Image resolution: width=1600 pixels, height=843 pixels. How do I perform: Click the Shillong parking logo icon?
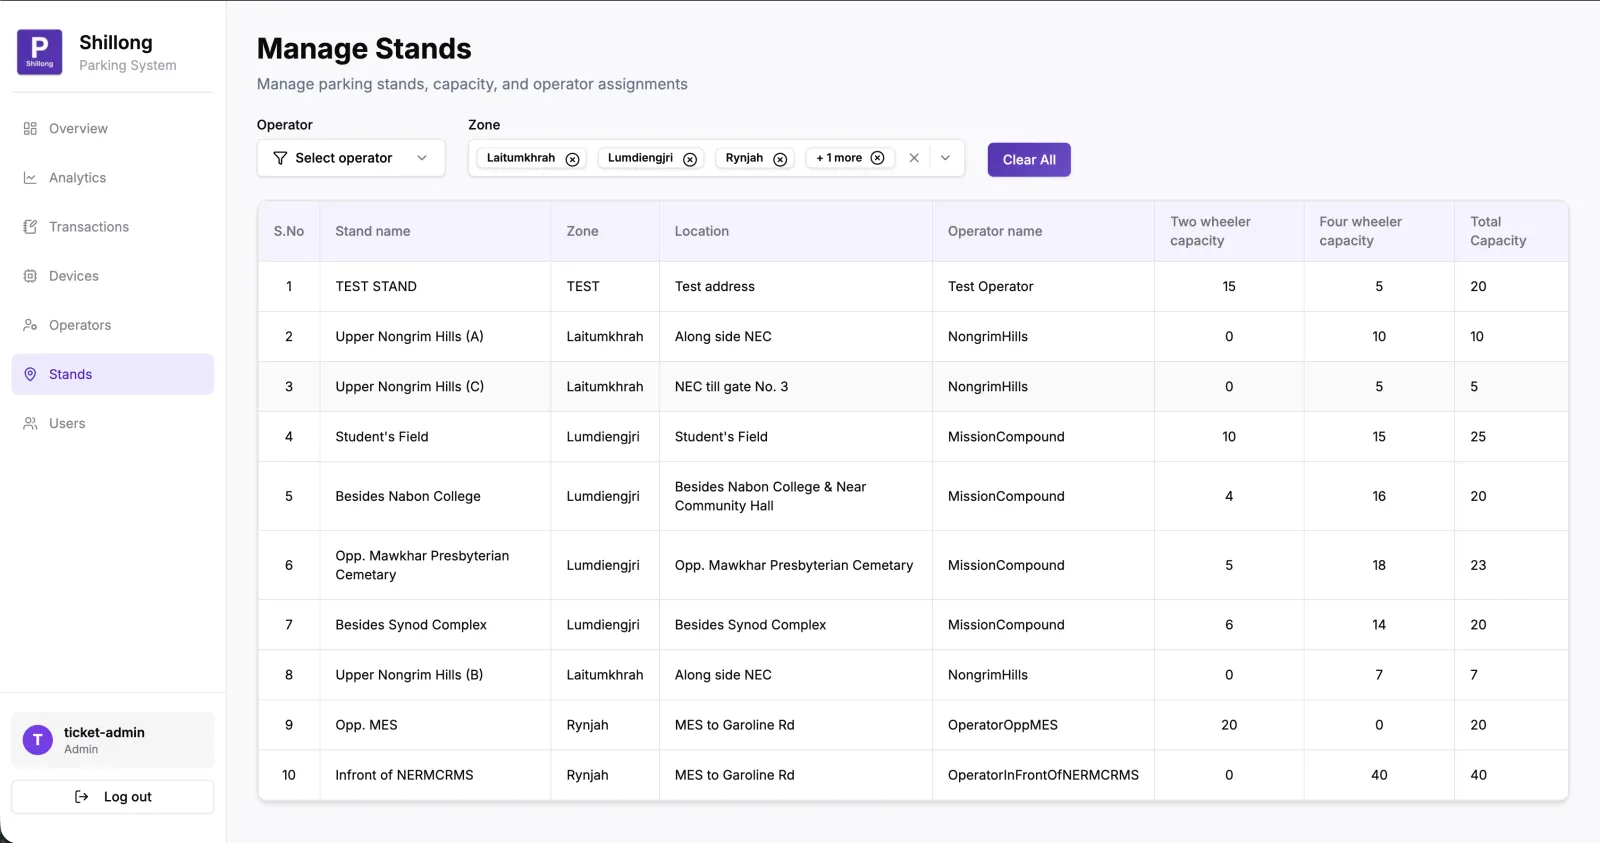coord(40,52)
